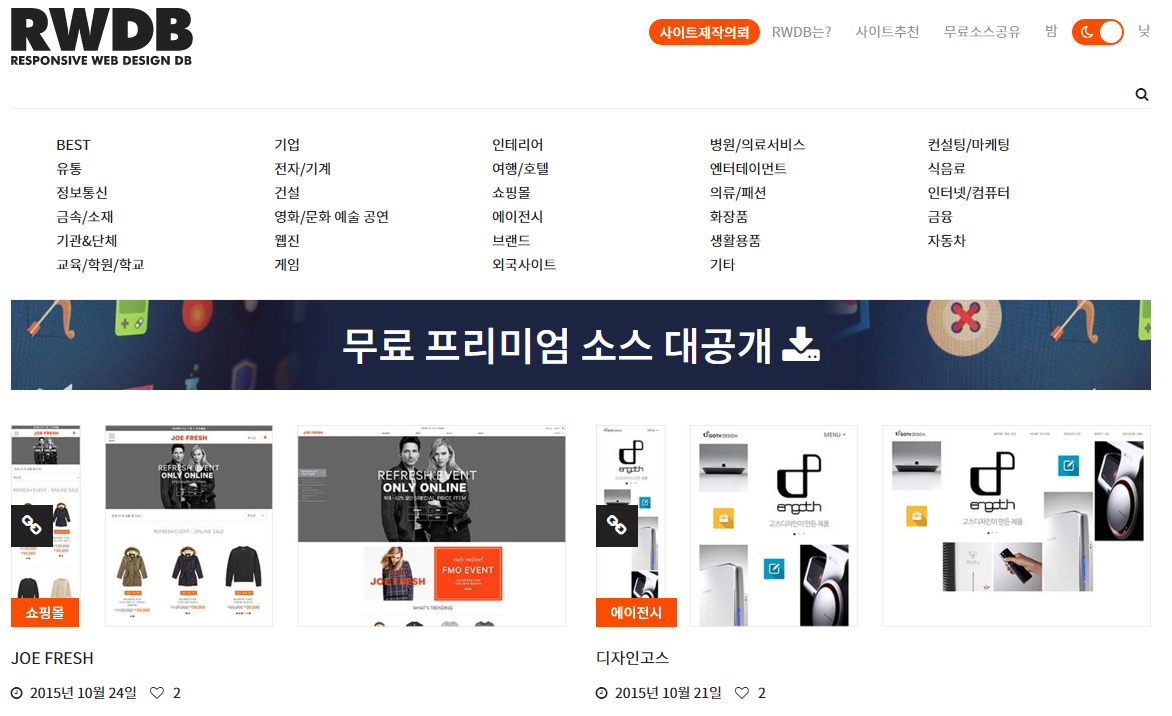This screenshot has width=1172, height=716.
Task: Click the link icon on 디자인고스 card
Action: tap(617, 525)
